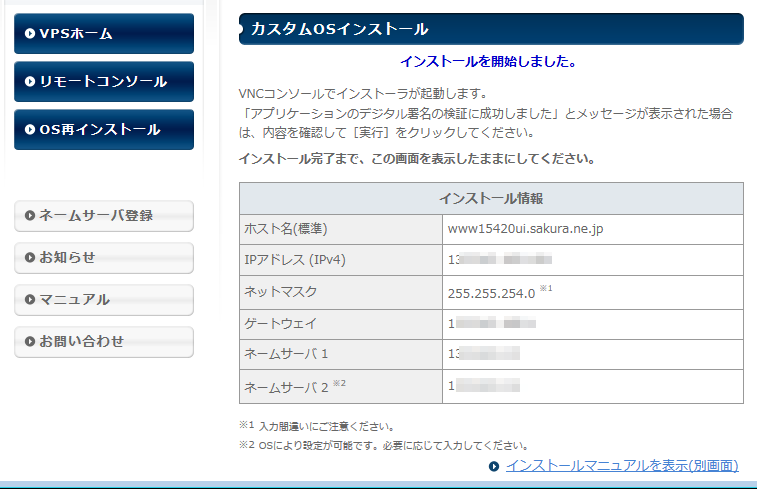The image size is (757, 489).
Task: Click the カスタムOSインストール heading
Action: point(339,29)
